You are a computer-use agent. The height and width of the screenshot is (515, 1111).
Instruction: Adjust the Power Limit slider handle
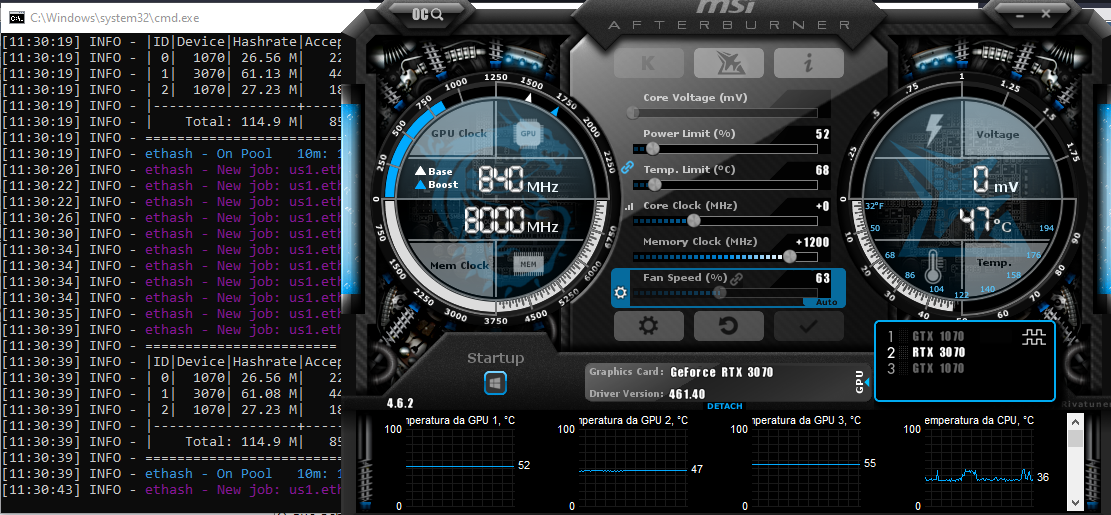pos(652,149)
